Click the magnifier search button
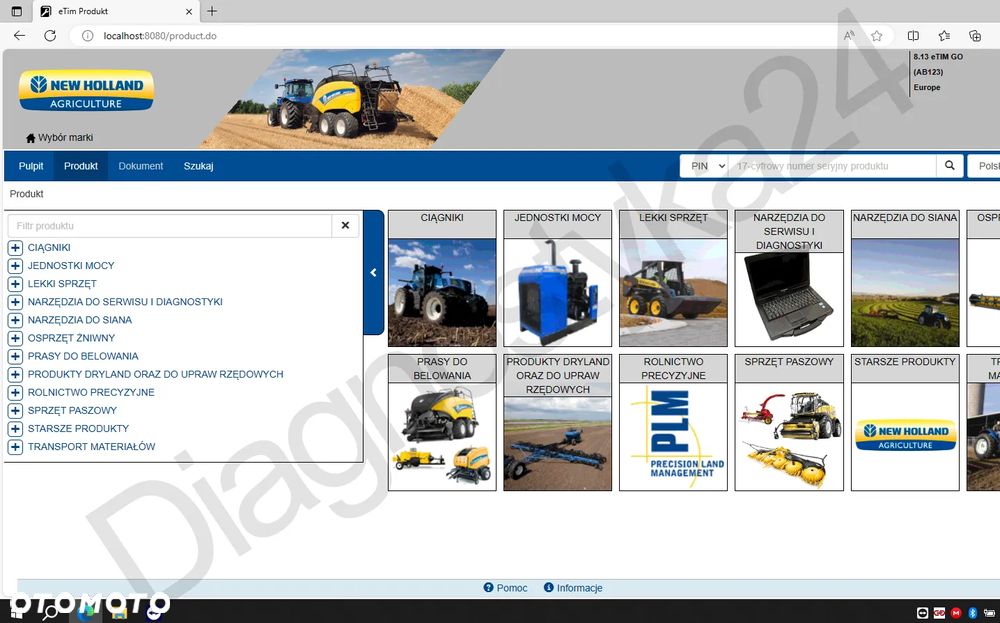 click(x=950, y=166)
